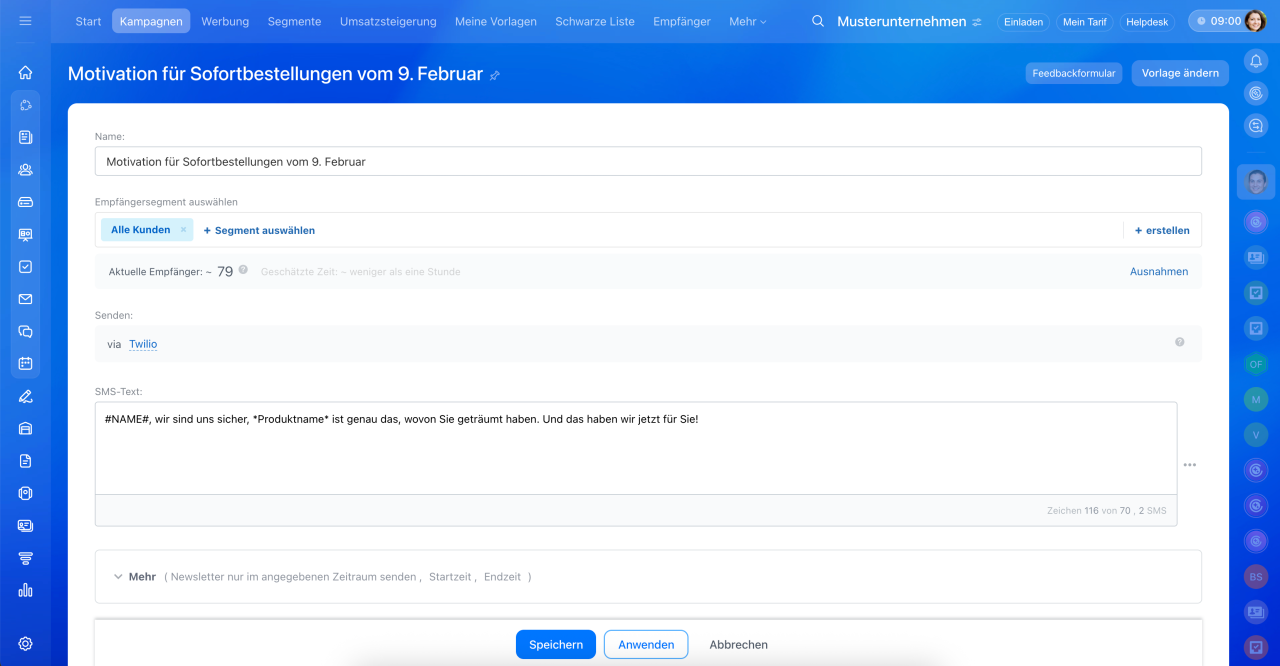Click help icon next to recipient count
1280x666 pixels.
(243, 270)
